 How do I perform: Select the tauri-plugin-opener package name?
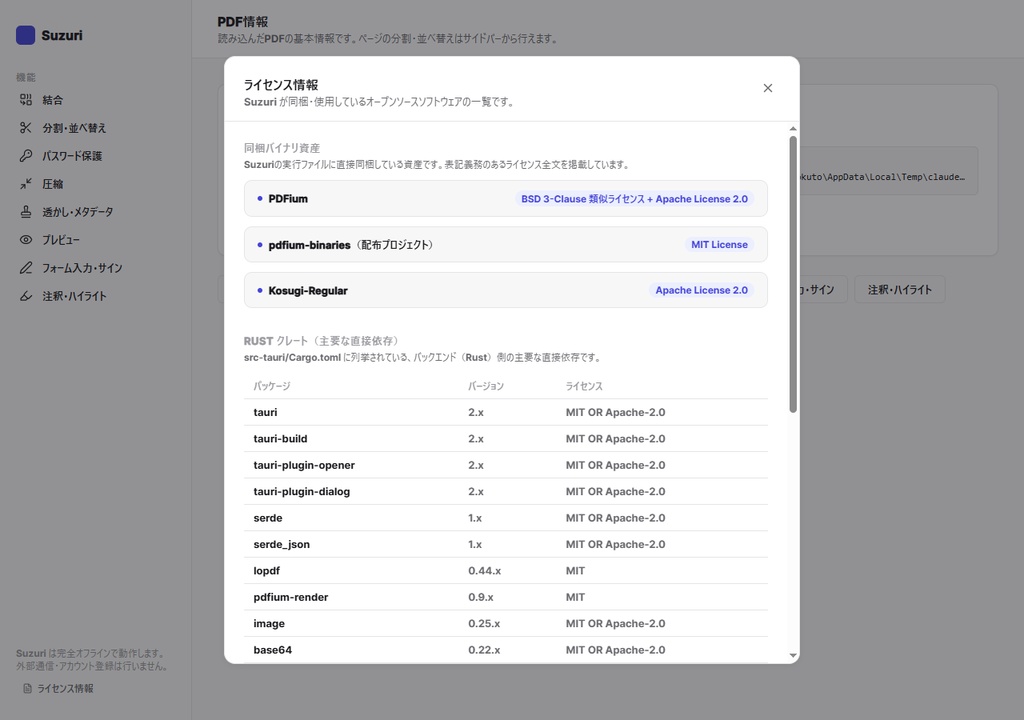(304, 465)
